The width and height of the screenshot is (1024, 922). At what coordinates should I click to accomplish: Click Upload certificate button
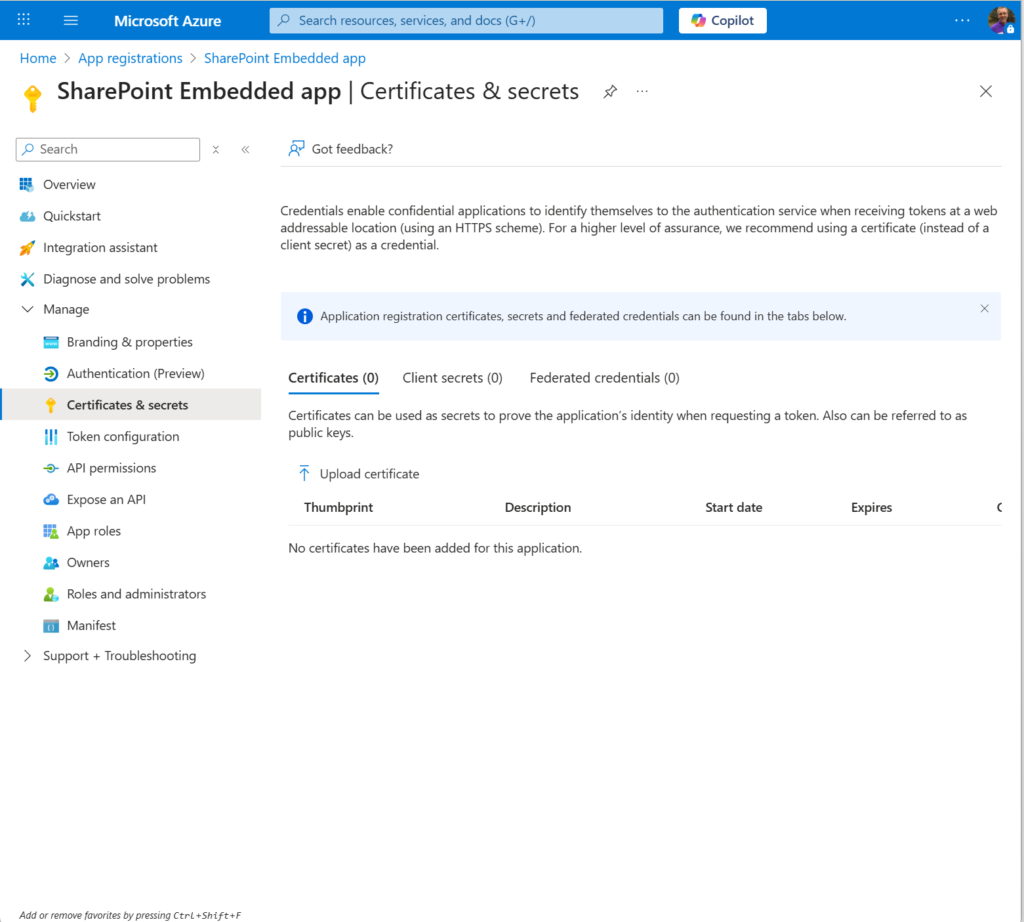(x=359, y=474)
